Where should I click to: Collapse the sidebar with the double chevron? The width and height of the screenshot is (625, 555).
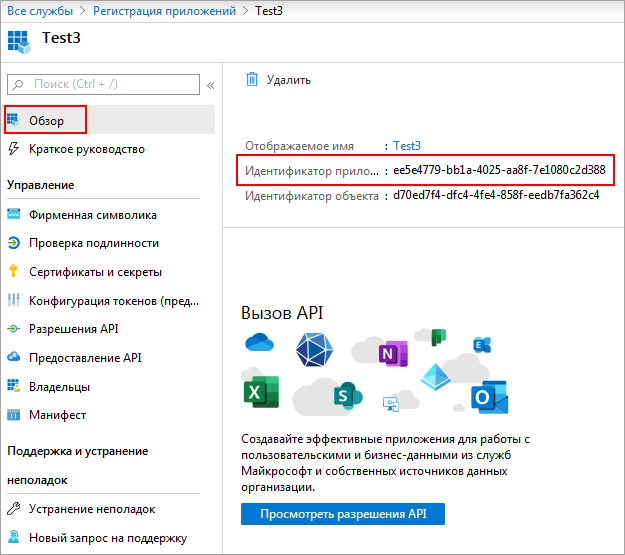click(210, 86)
